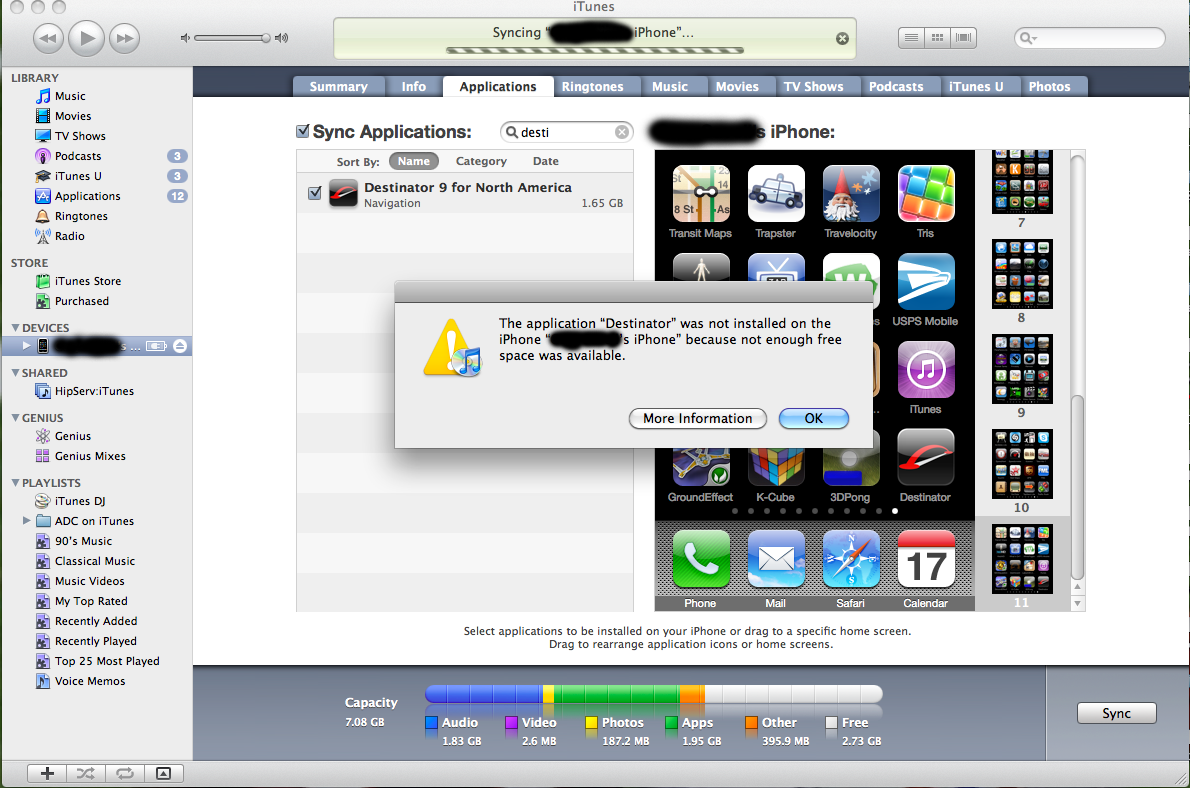Viewport: 1190px width, 788px height.
Task: Toggle shuffle at the bottom bar
Action: (86, 774)
